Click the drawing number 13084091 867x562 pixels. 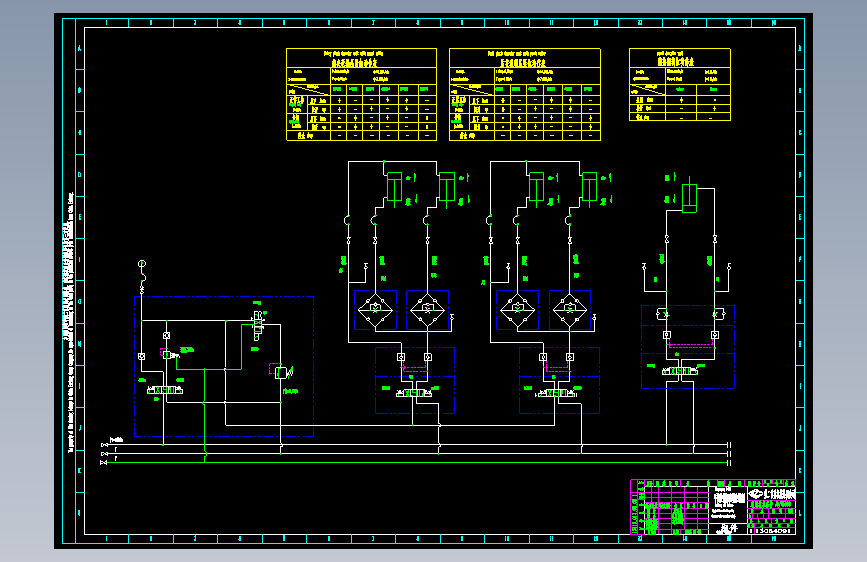[x=771, y=530]
